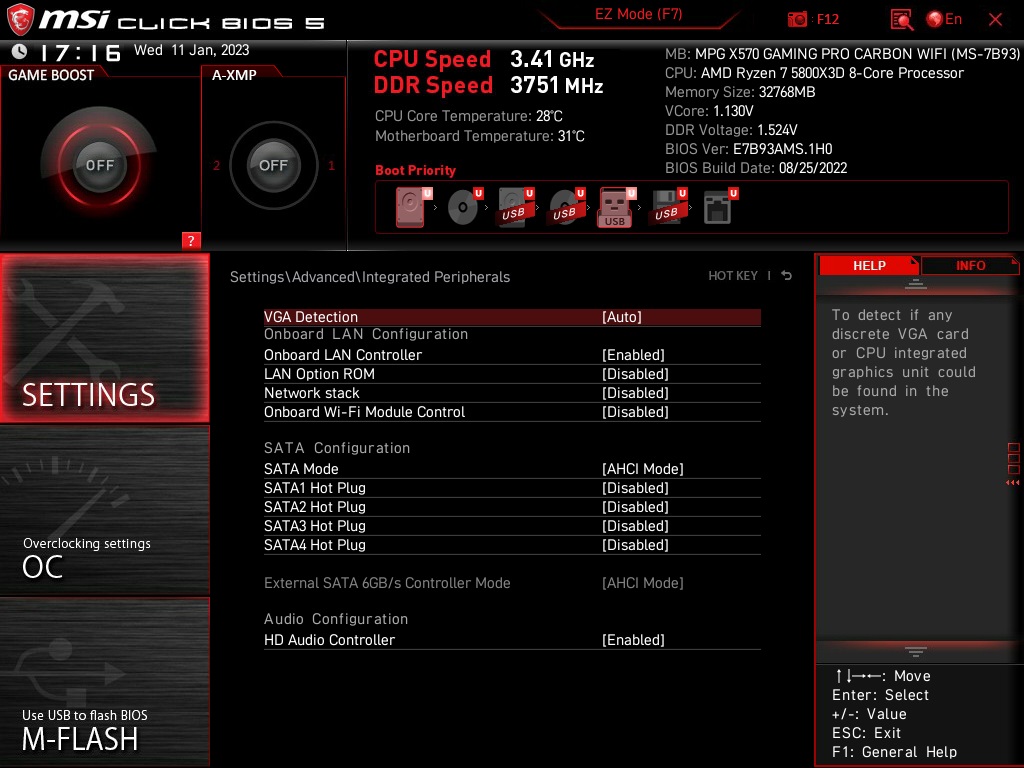Change Onboard Wi-Fi Module Control setting
This screenshot has height=768, width=1024.
[x=512, y=411]
